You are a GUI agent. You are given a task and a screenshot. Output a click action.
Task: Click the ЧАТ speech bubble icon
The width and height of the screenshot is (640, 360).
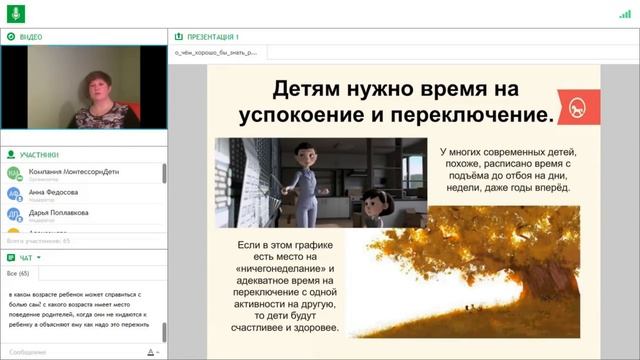pos(11,258)
